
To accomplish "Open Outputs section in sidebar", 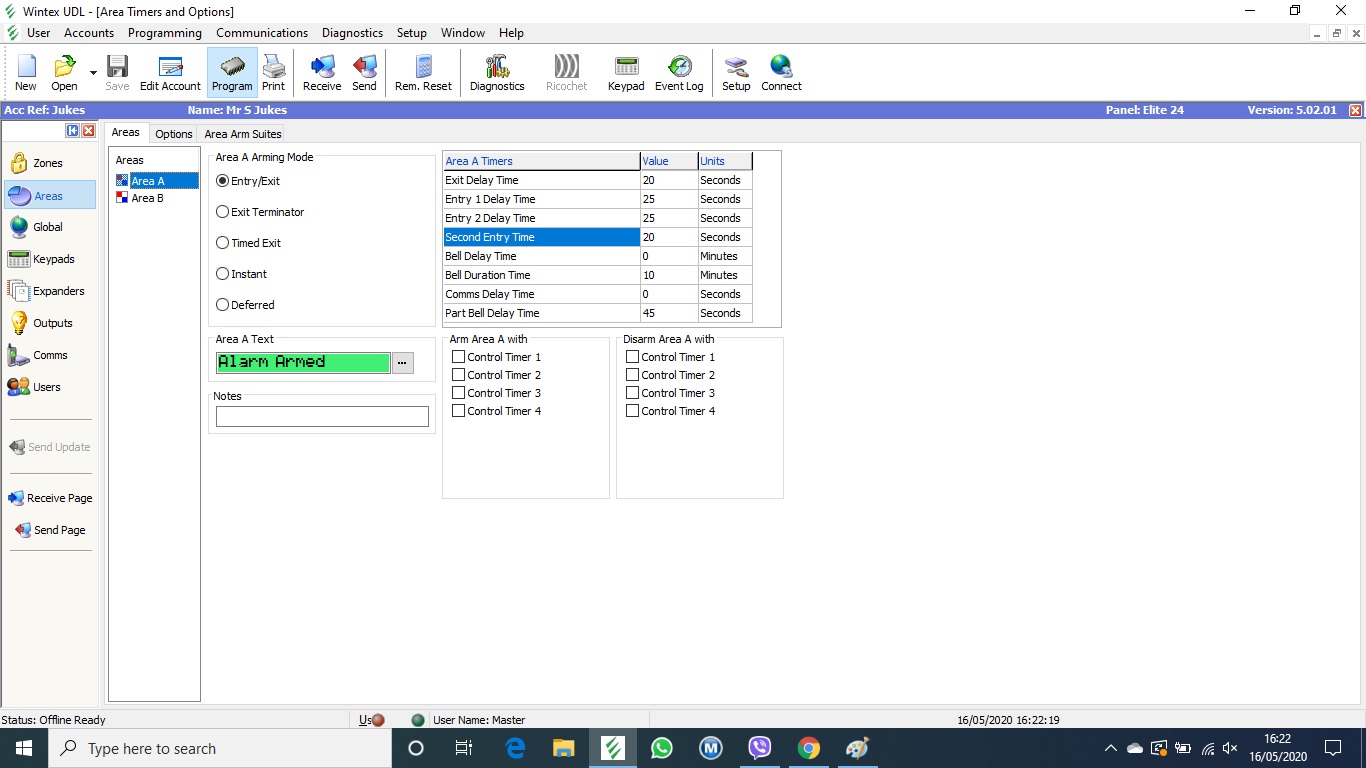I will click(x=49, y=323).
